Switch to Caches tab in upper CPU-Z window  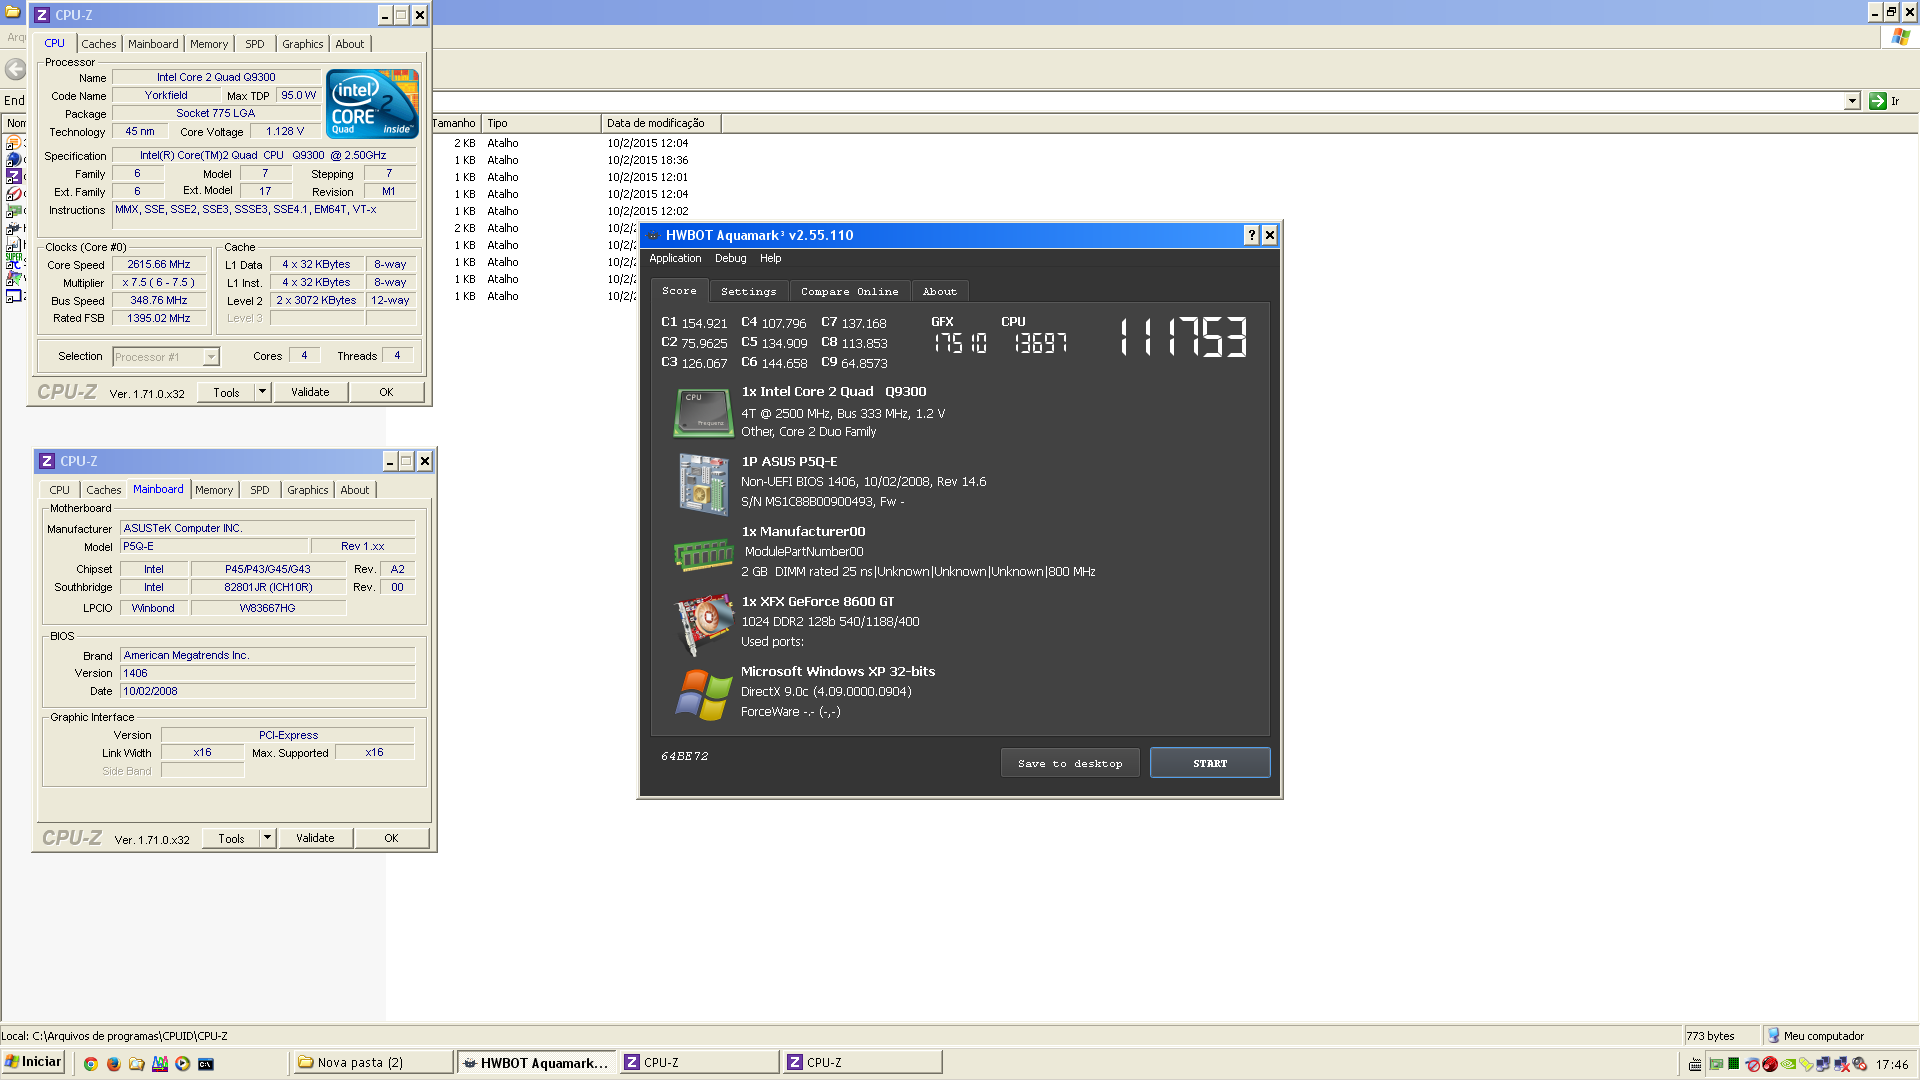coord(99,44)
